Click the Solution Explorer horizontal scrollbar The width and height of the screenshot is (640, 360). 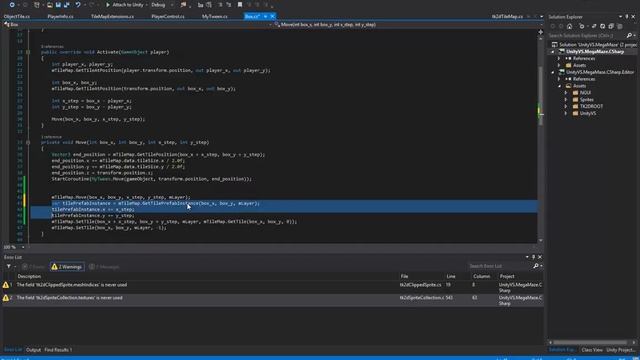click(x=591, y=342)
